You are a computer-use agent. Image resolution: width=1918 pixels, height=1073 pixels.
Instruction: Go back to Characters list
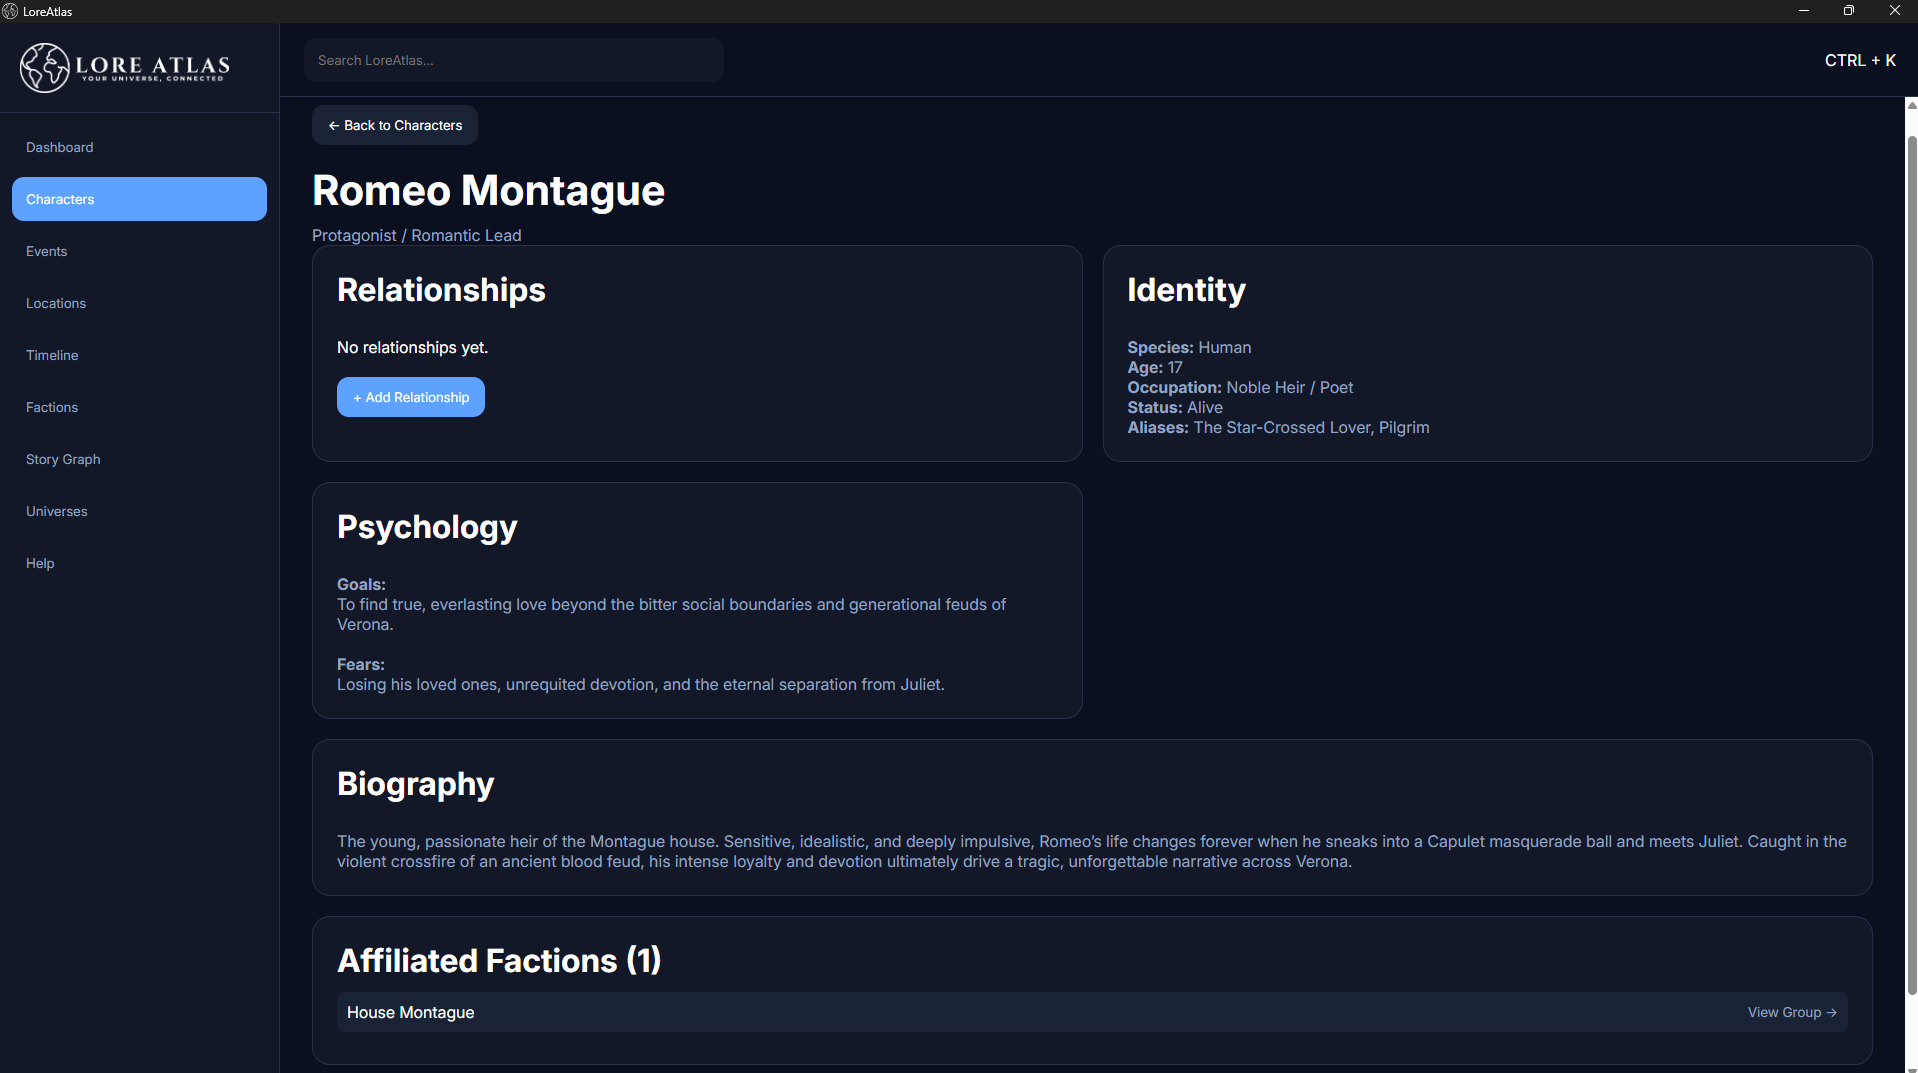[x=395, y=125]
